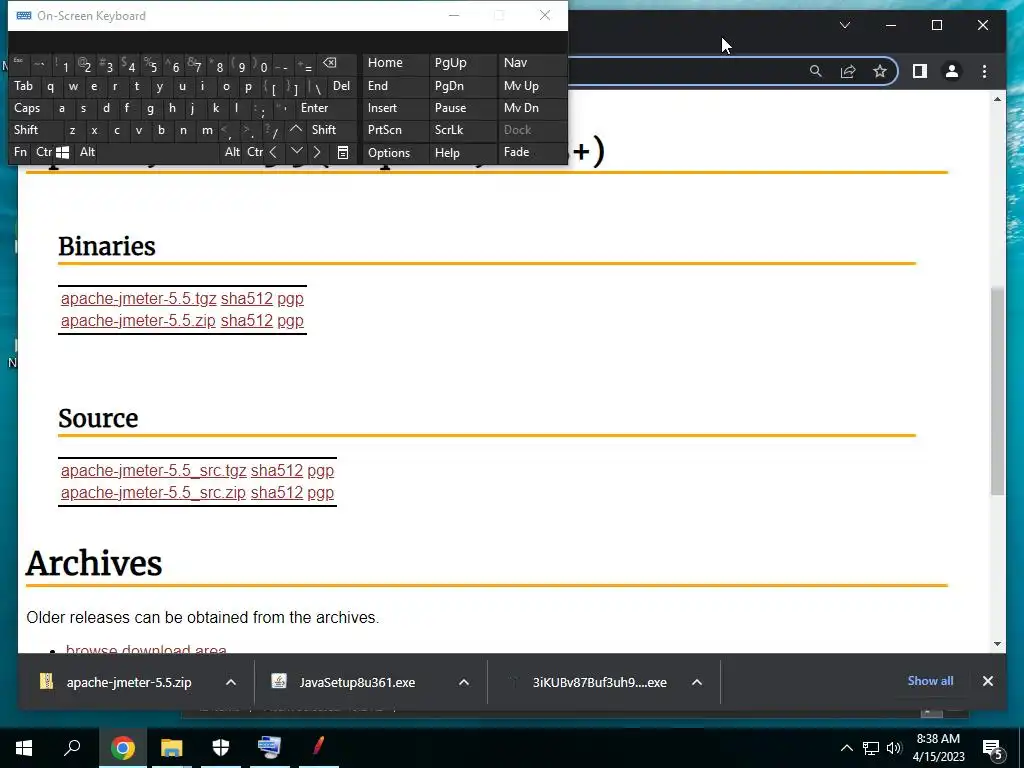Expand options for apache-jmeter-5.5.zip download
1024x768 pixels.
(x=231, y=682)
